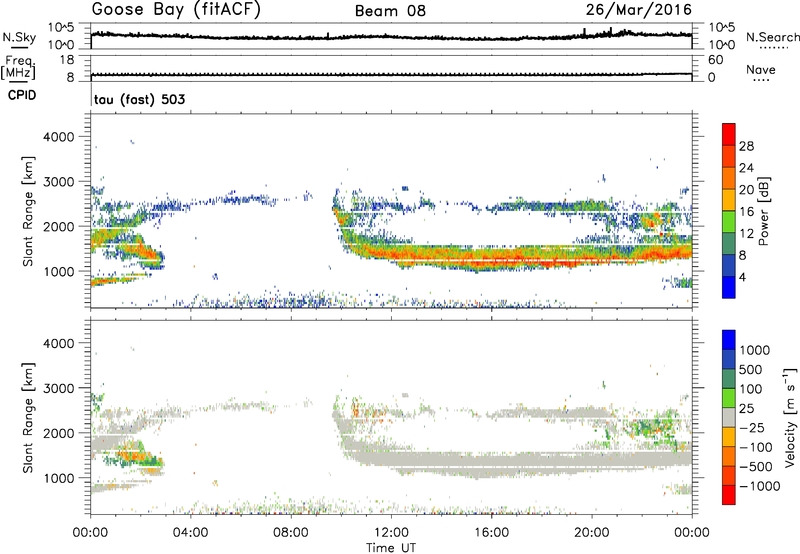Click the date '26/Mar/2016'
Screen dimensions: 800x554
coord(639,10)
